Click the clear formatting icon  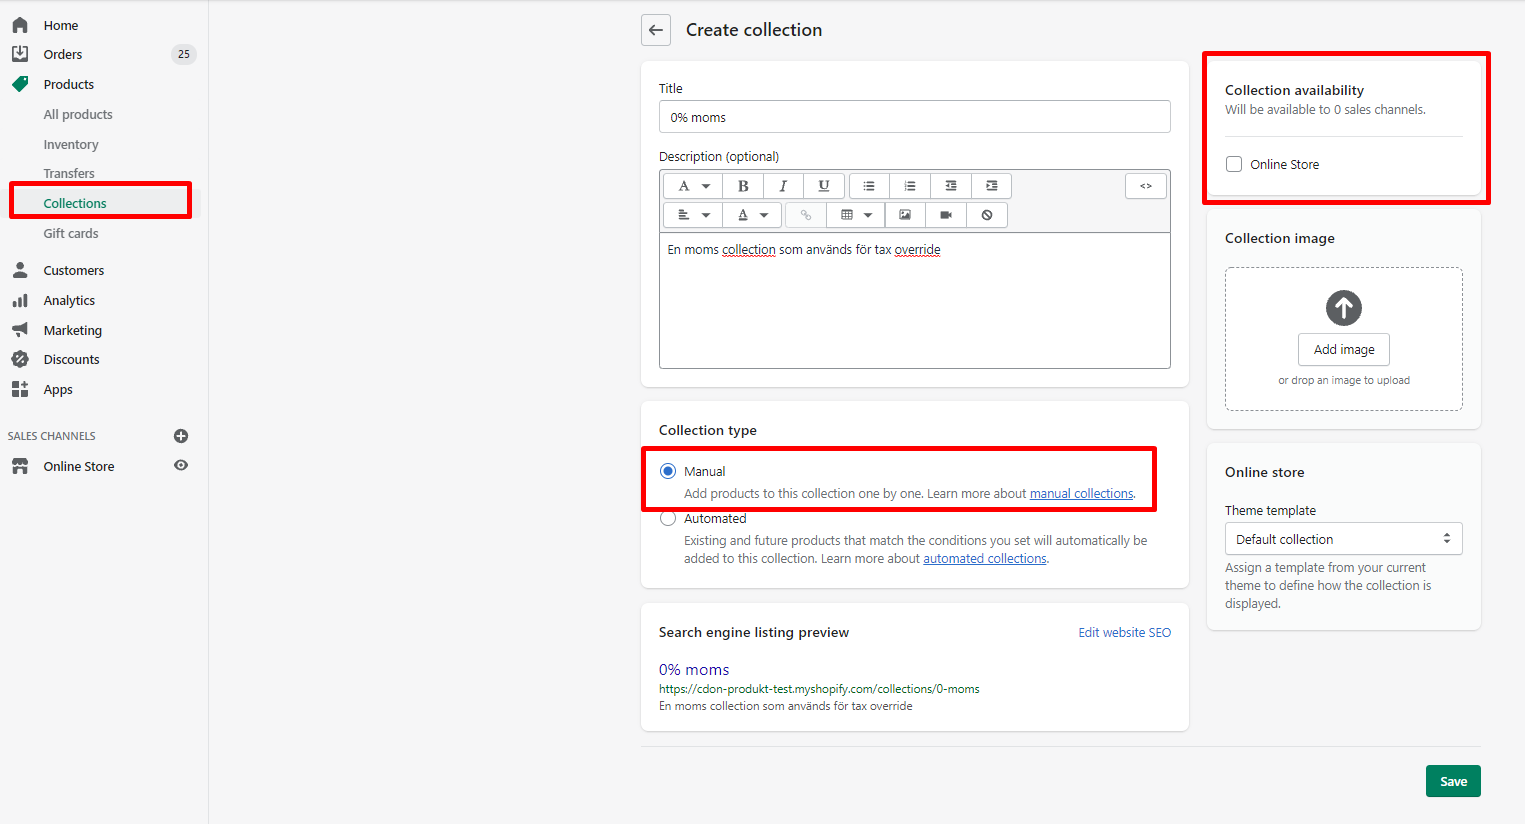point(987,215)
